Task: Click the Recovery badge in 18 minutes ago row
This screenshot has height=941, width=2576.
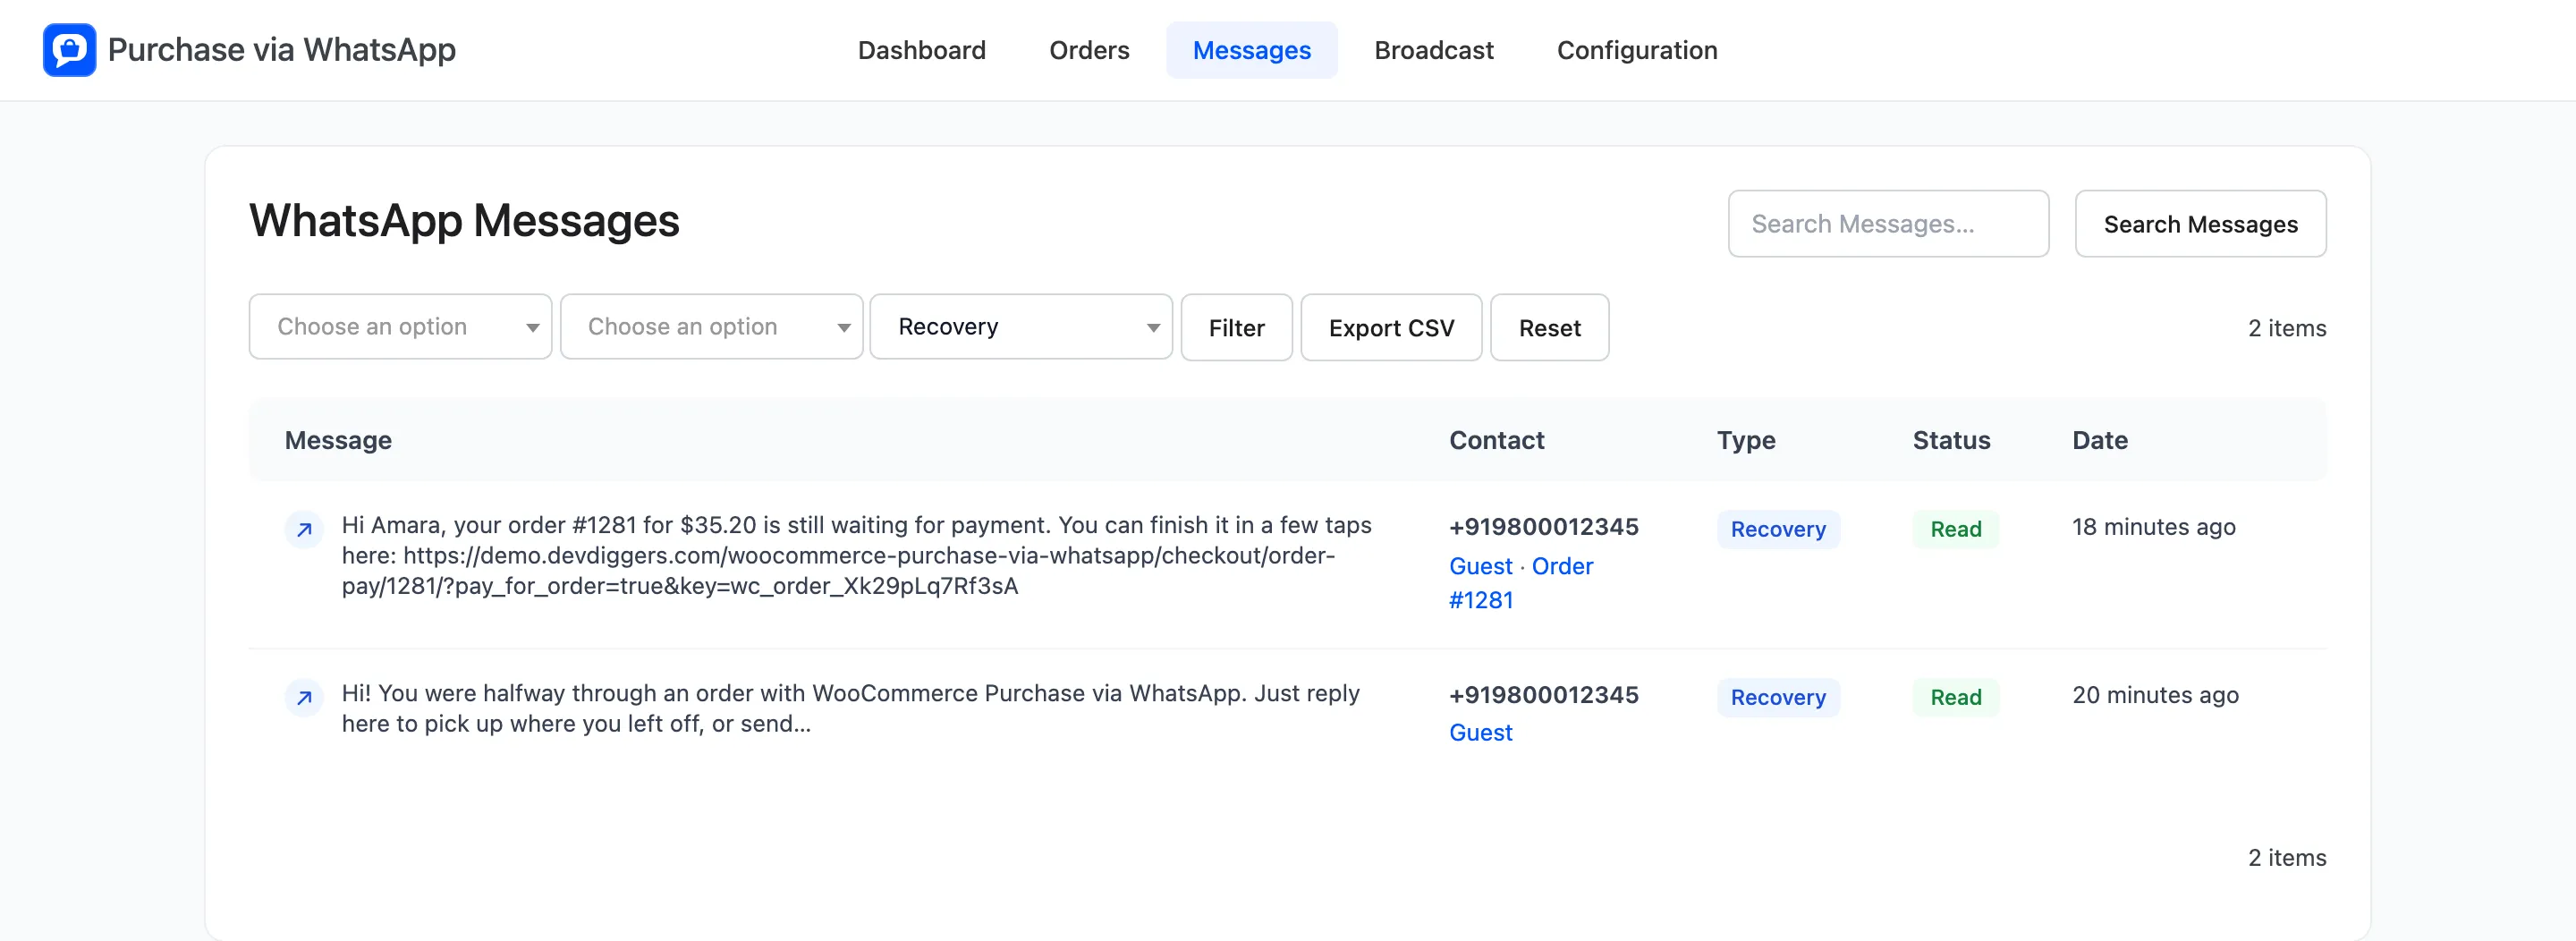Action: [x=1778, y=530]
